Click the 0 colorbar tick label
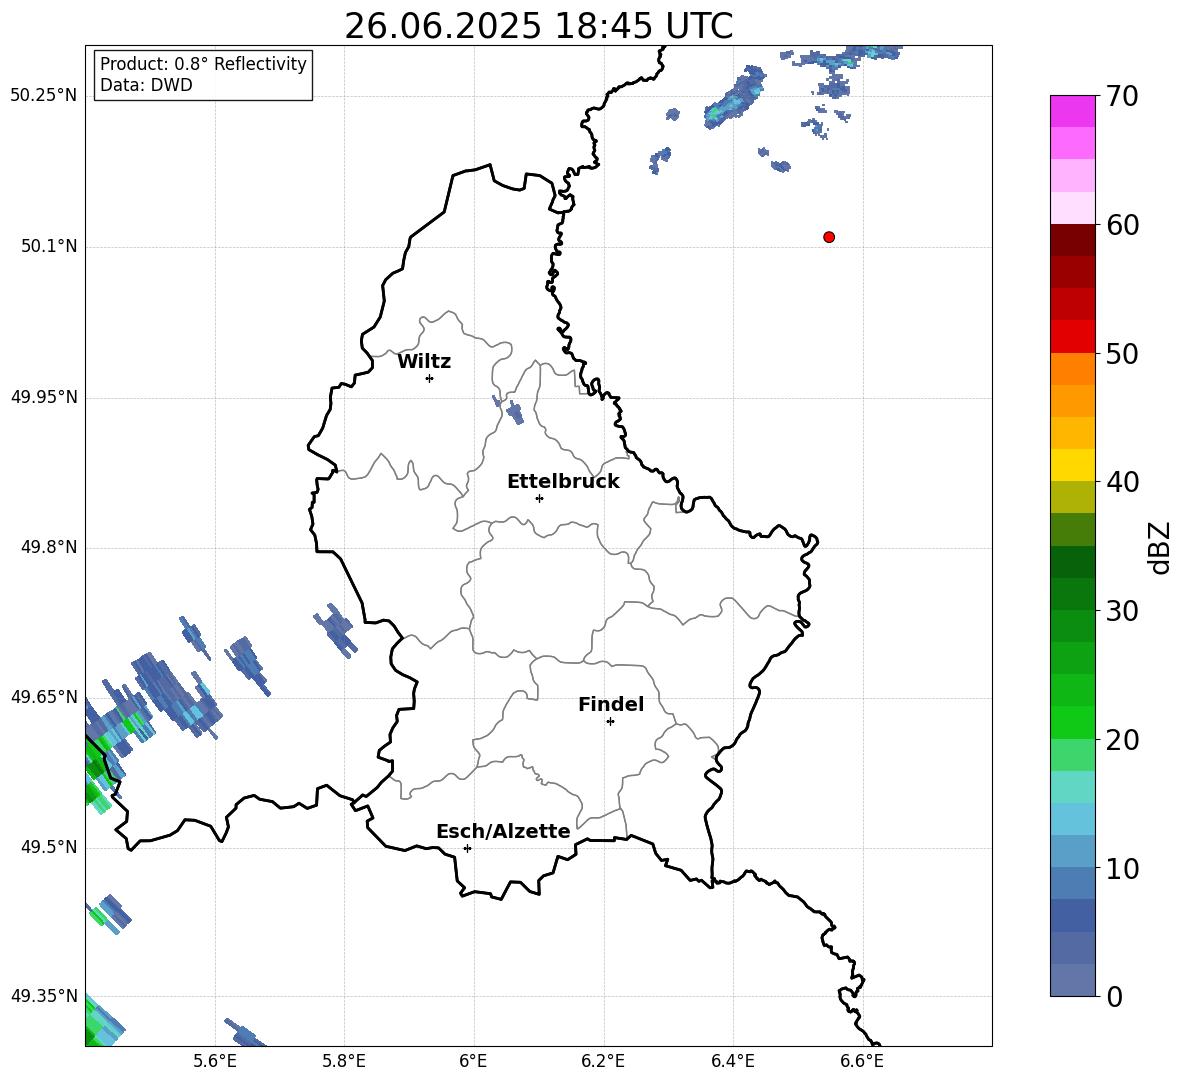 pos(1114,996)
